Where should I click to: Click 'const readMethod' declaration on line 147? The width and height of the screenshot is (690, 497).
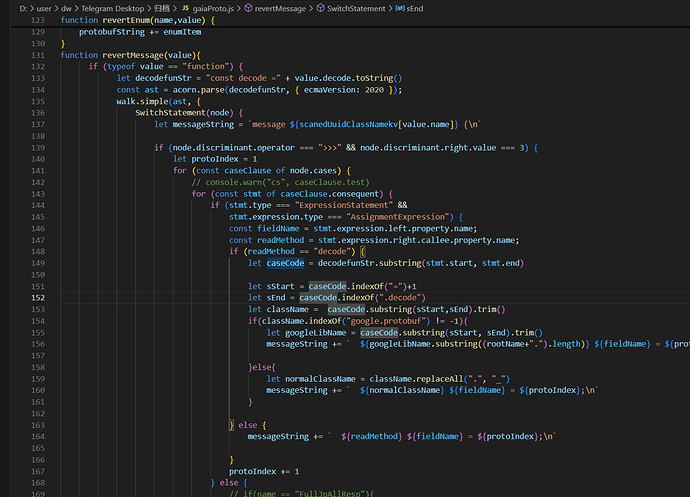coord(266,240)
